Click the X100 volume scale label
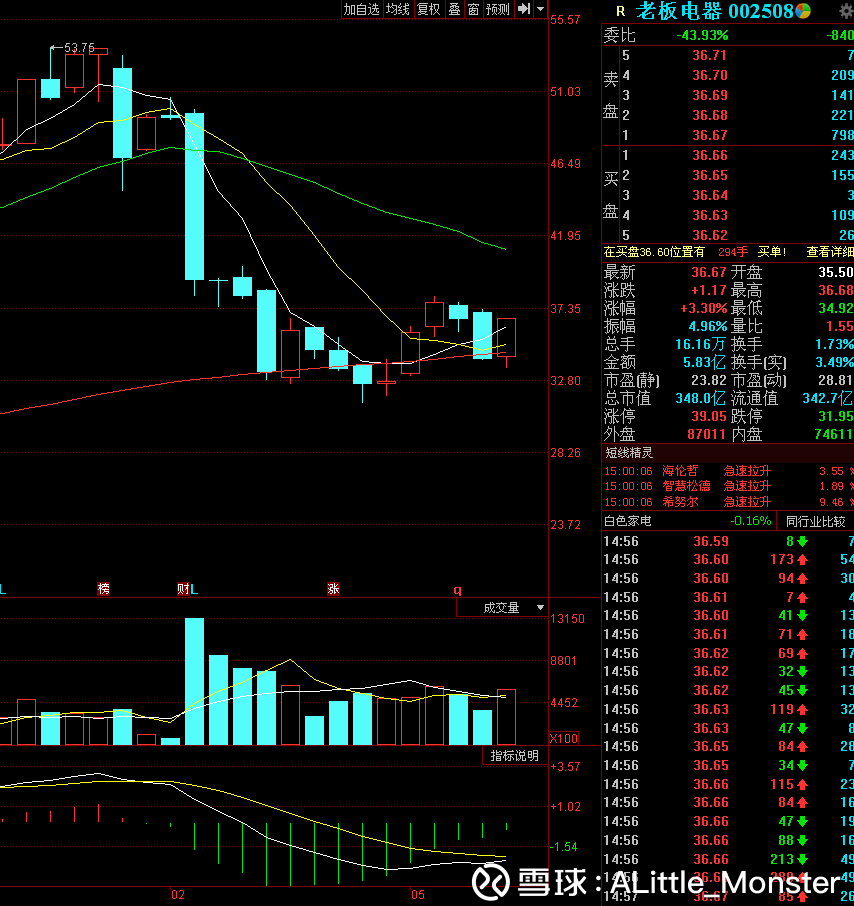Viewport: 854px width, 906px height. (x=563, y=738)
